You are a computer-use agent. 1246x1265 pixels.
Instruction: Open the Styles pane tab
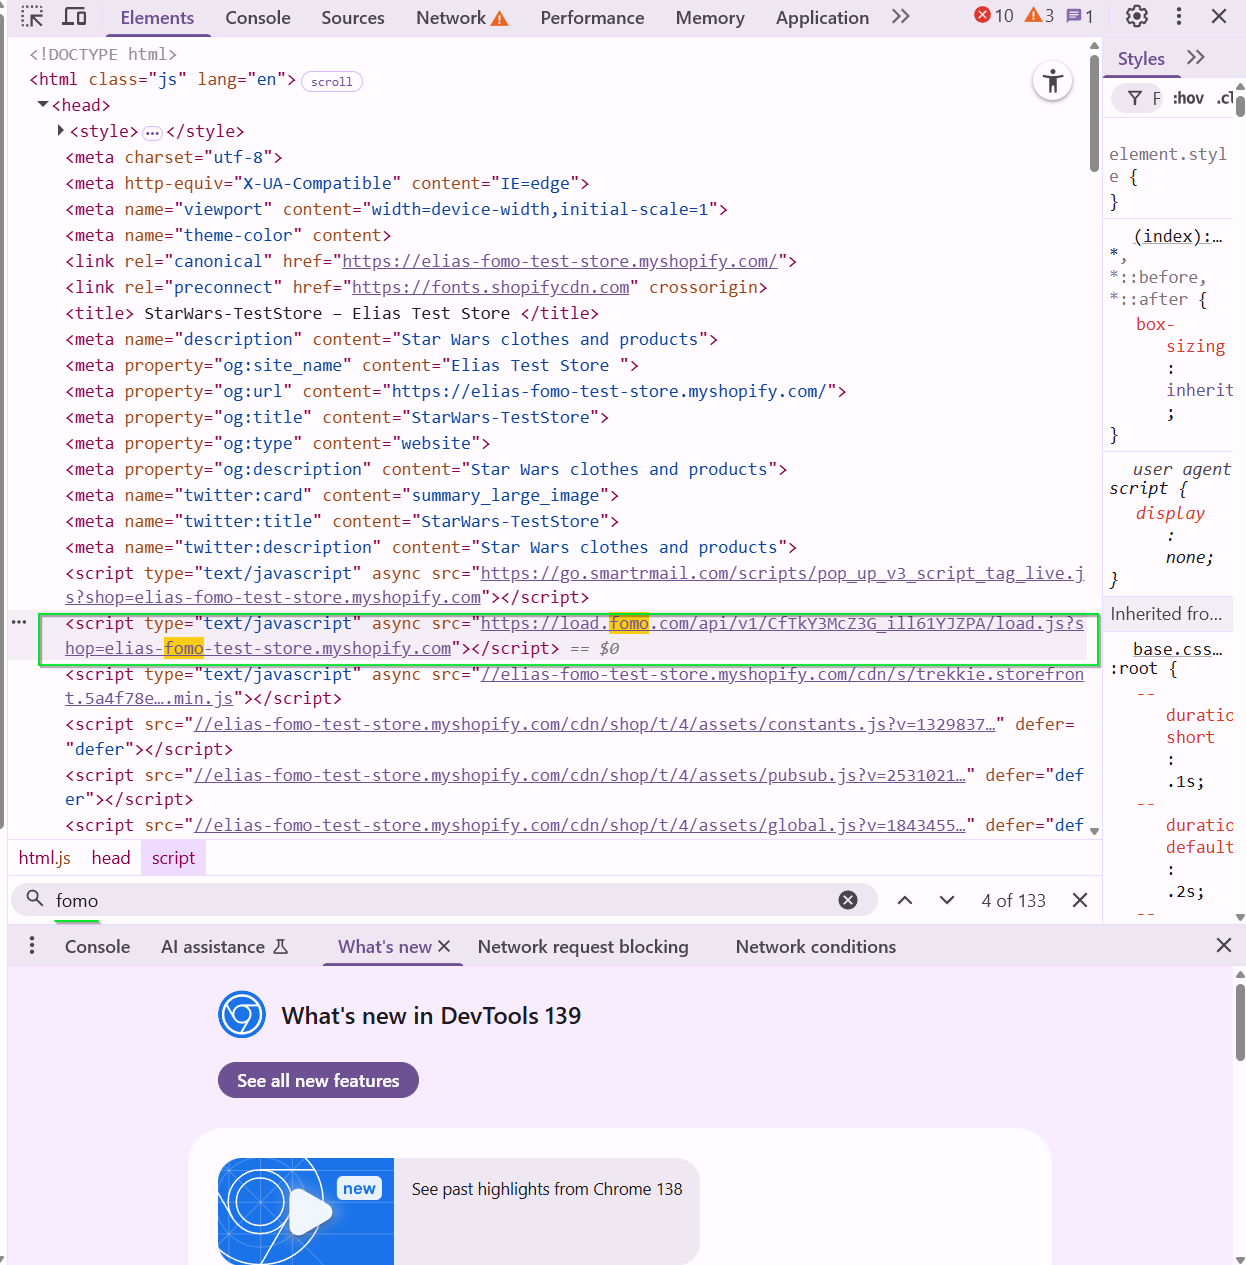coord(1141,59)
